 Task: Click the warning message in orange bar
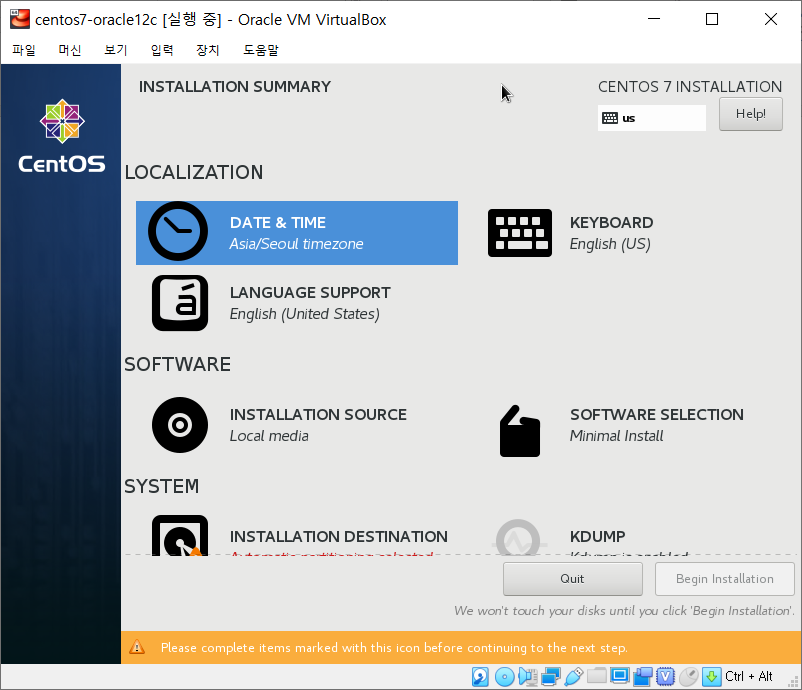point(394,648)
